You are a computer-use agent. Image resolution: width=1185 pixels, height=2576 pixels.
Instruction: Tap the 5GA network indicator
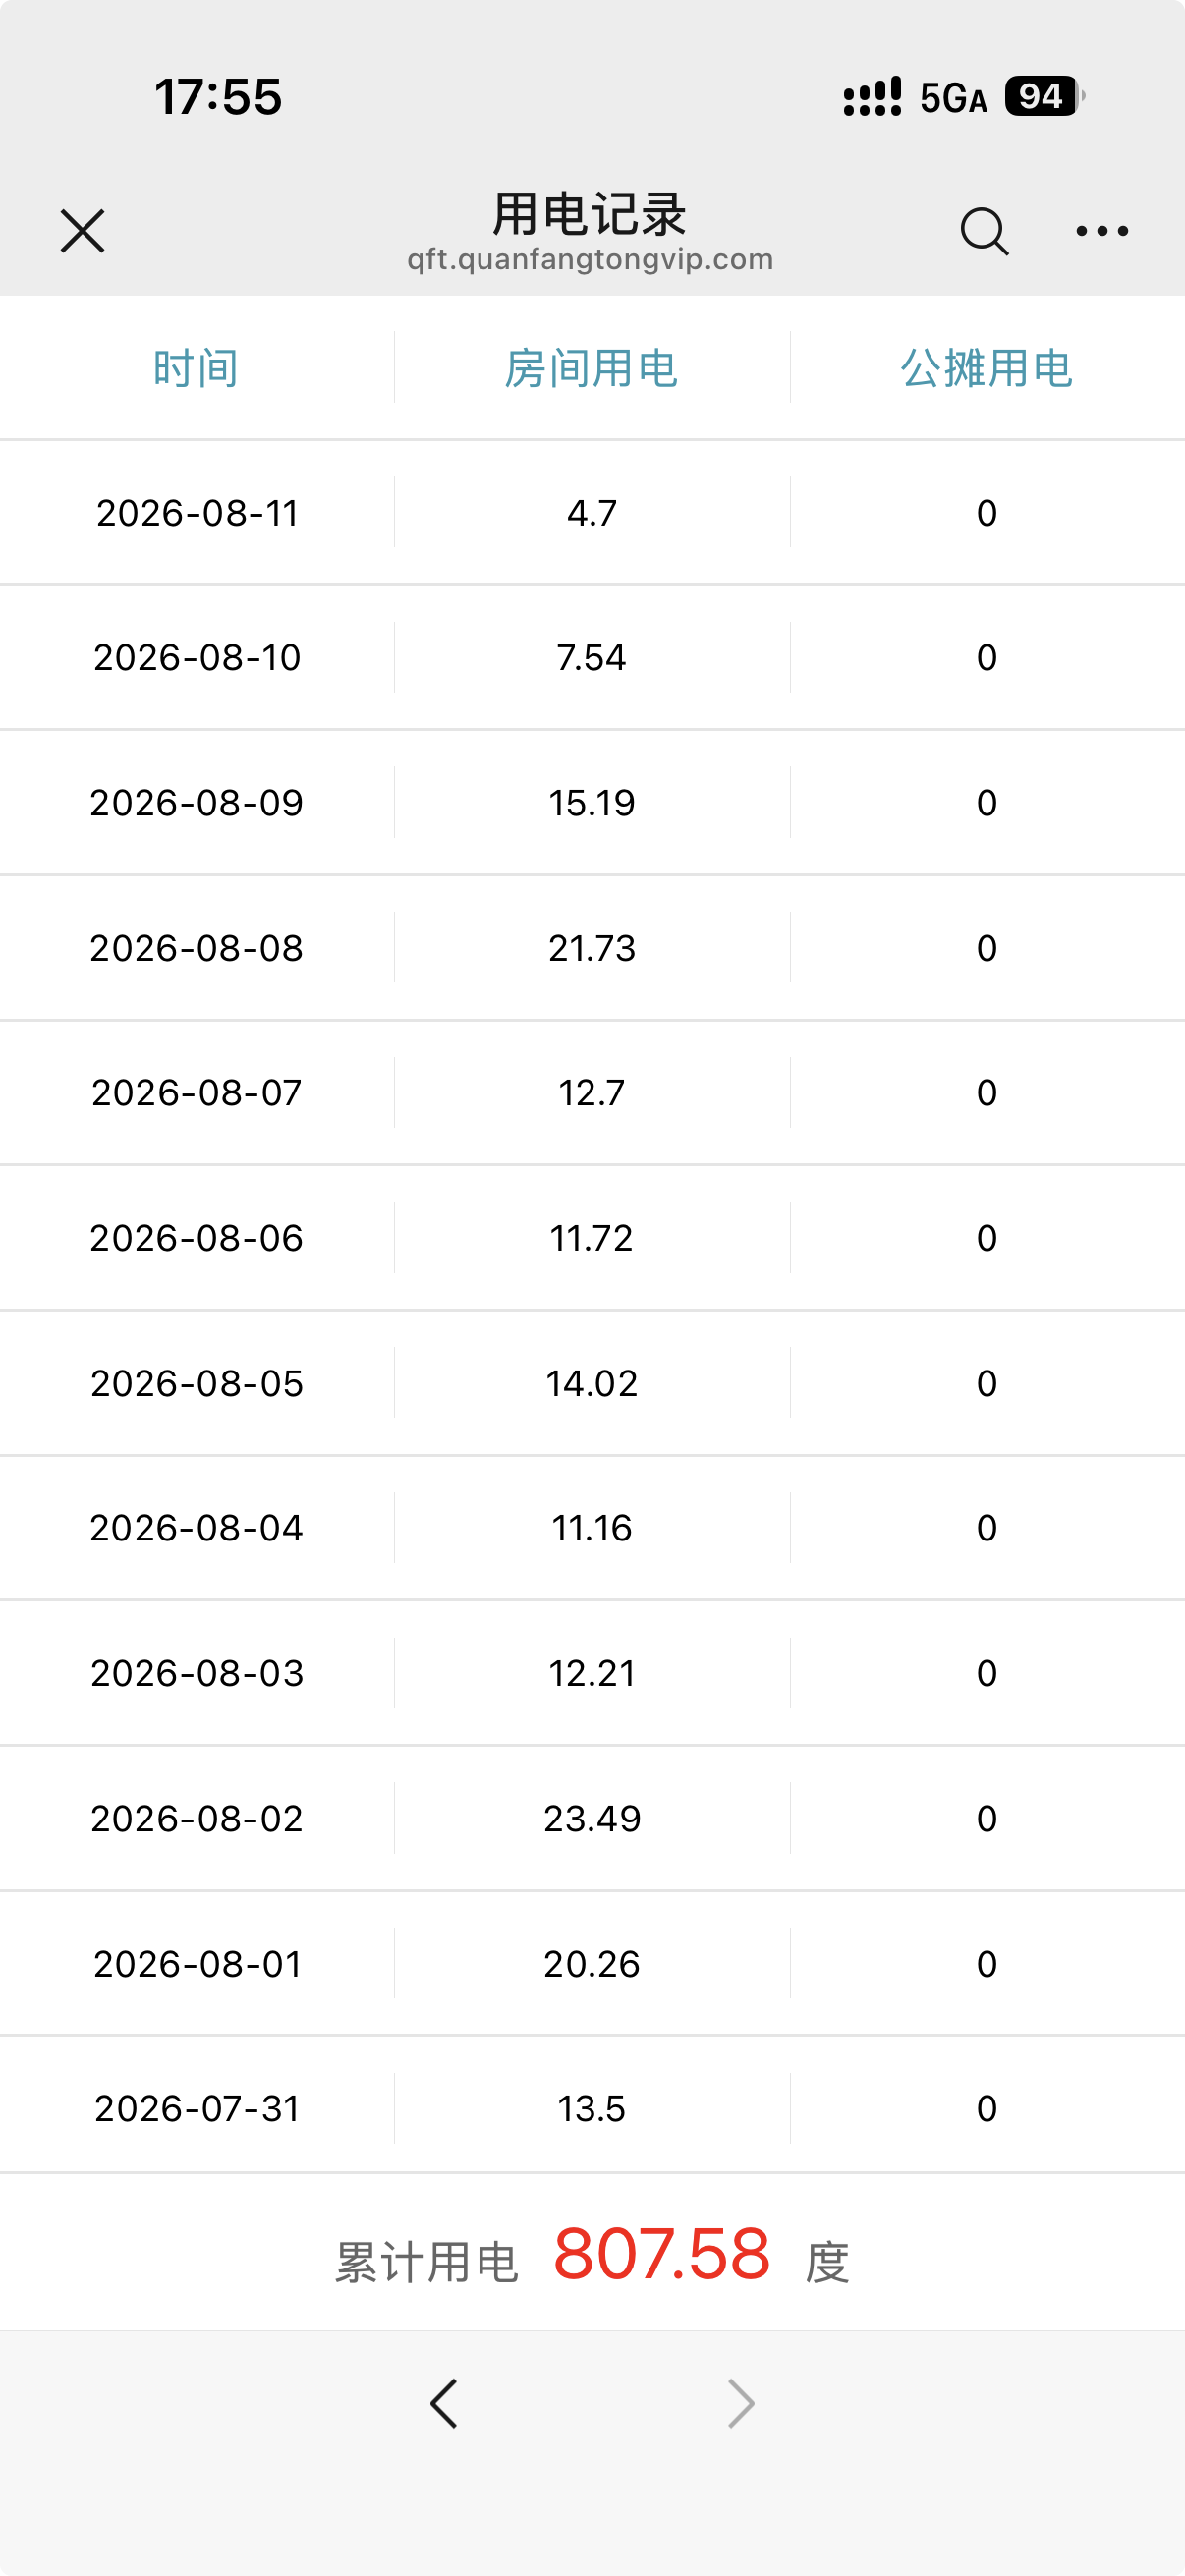coord(953,98)
